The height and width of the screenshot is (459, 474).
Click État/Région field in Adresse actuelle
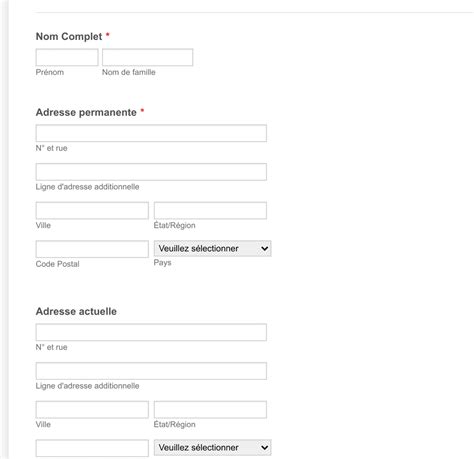[x=210, y=409]
